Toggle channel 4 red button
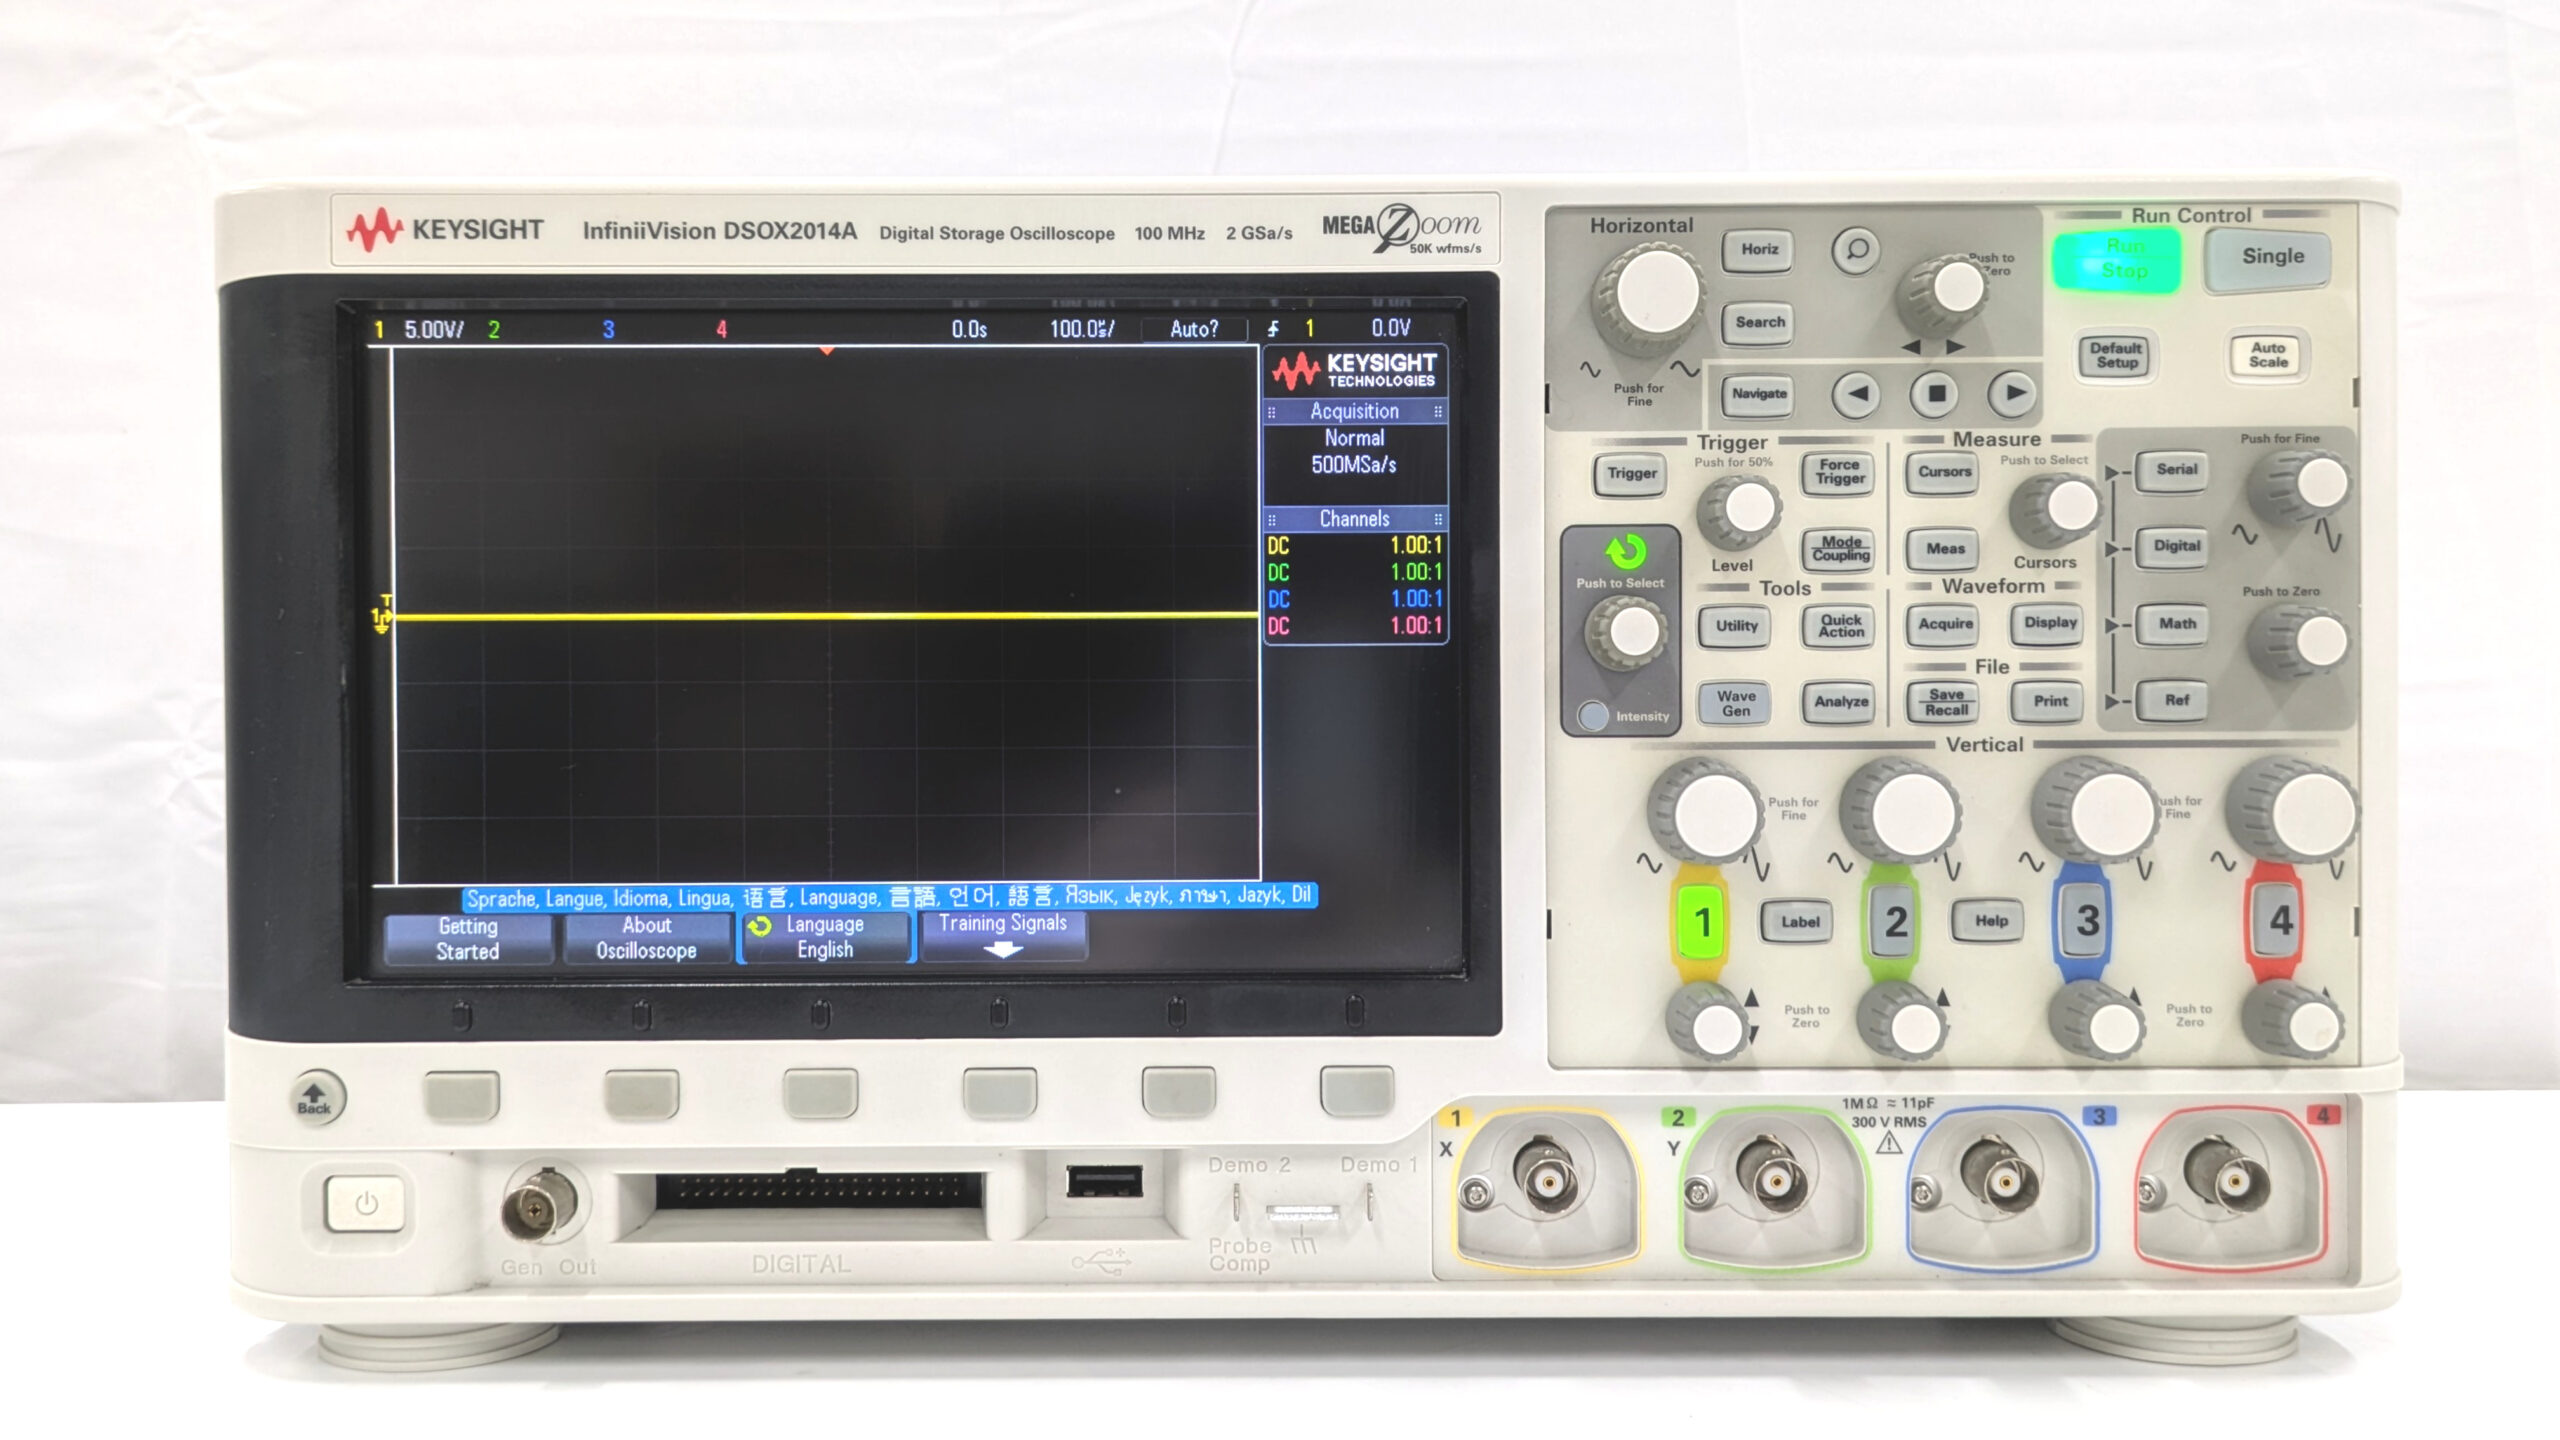The width and height of the screenshot is (2560, 1440). click(x=2278, y=920)
